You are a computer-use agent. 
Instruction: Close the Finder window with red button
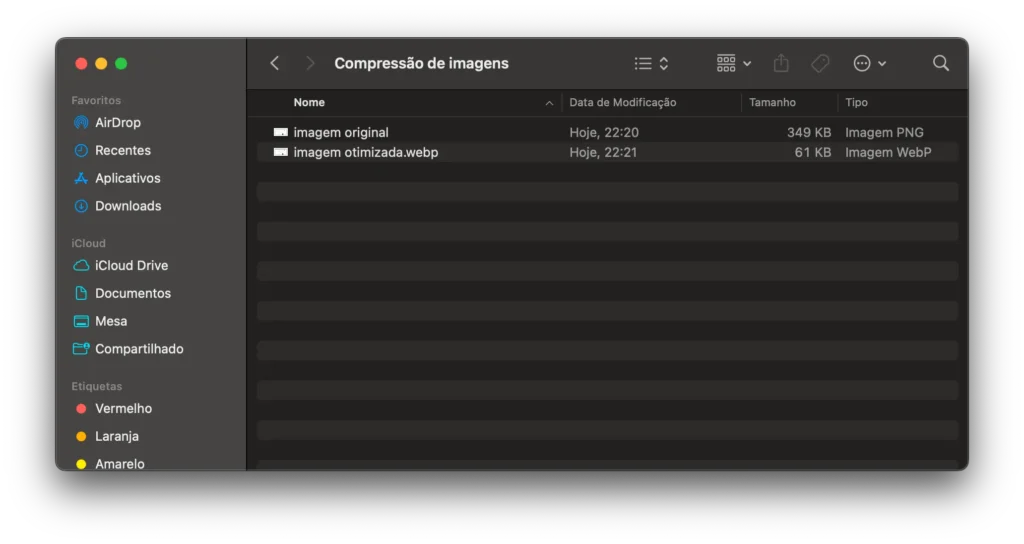click(81, 63)
